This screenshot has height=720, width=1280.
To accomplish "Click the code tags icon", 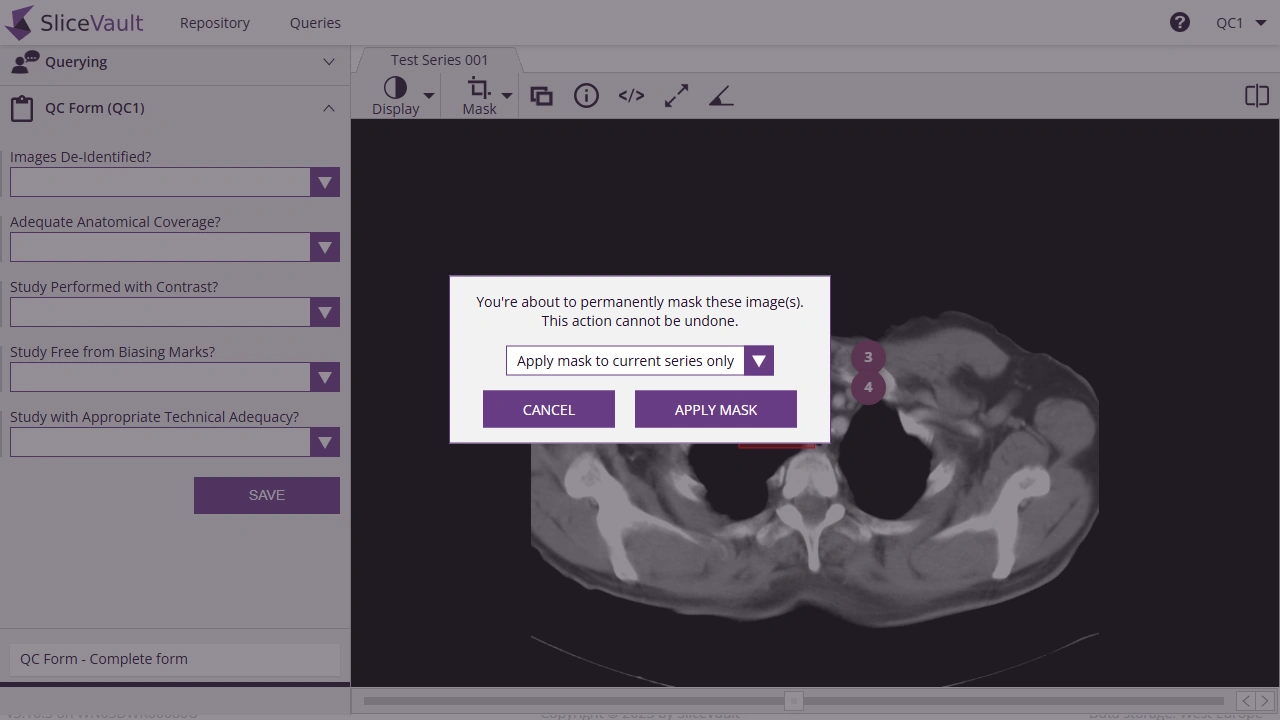I will pyautogui.click(x=631, y=96).
